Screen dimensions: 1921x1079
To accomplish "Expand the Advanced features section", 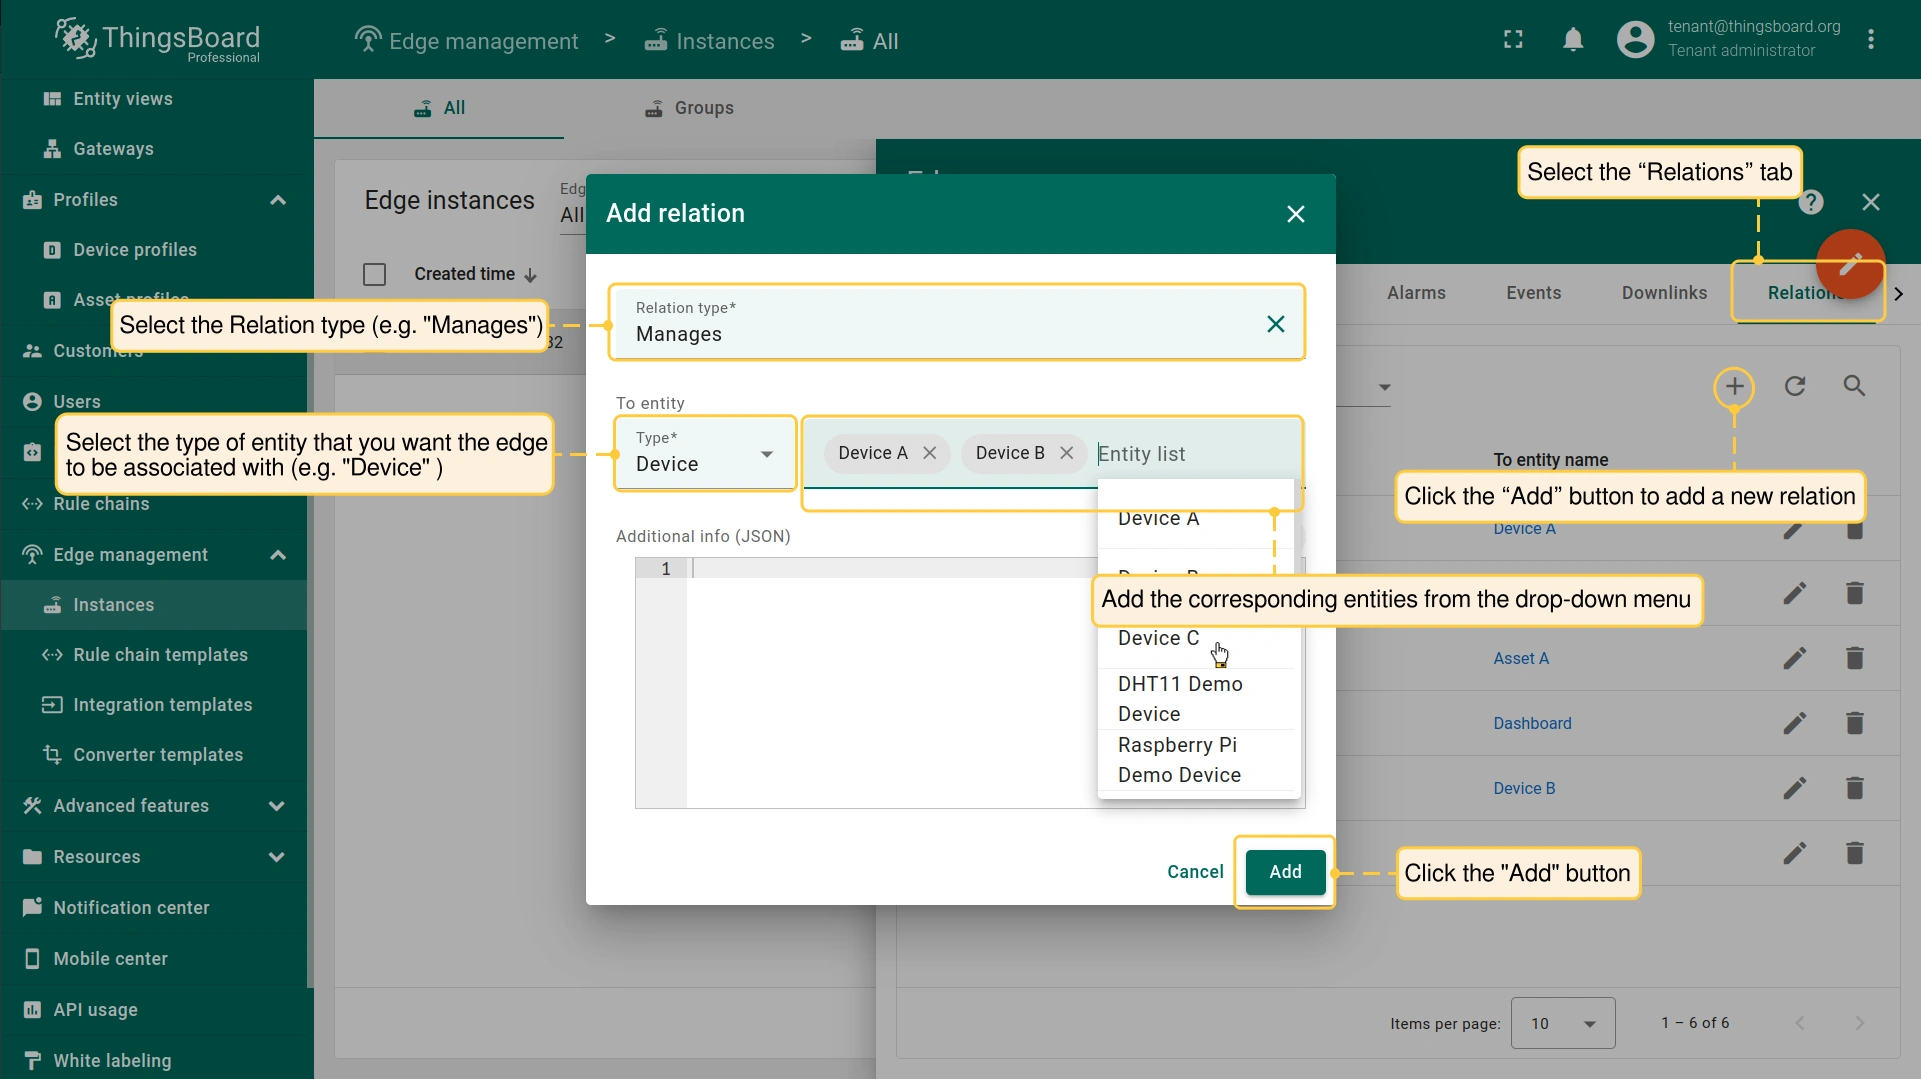I will (x=276, y=806).
